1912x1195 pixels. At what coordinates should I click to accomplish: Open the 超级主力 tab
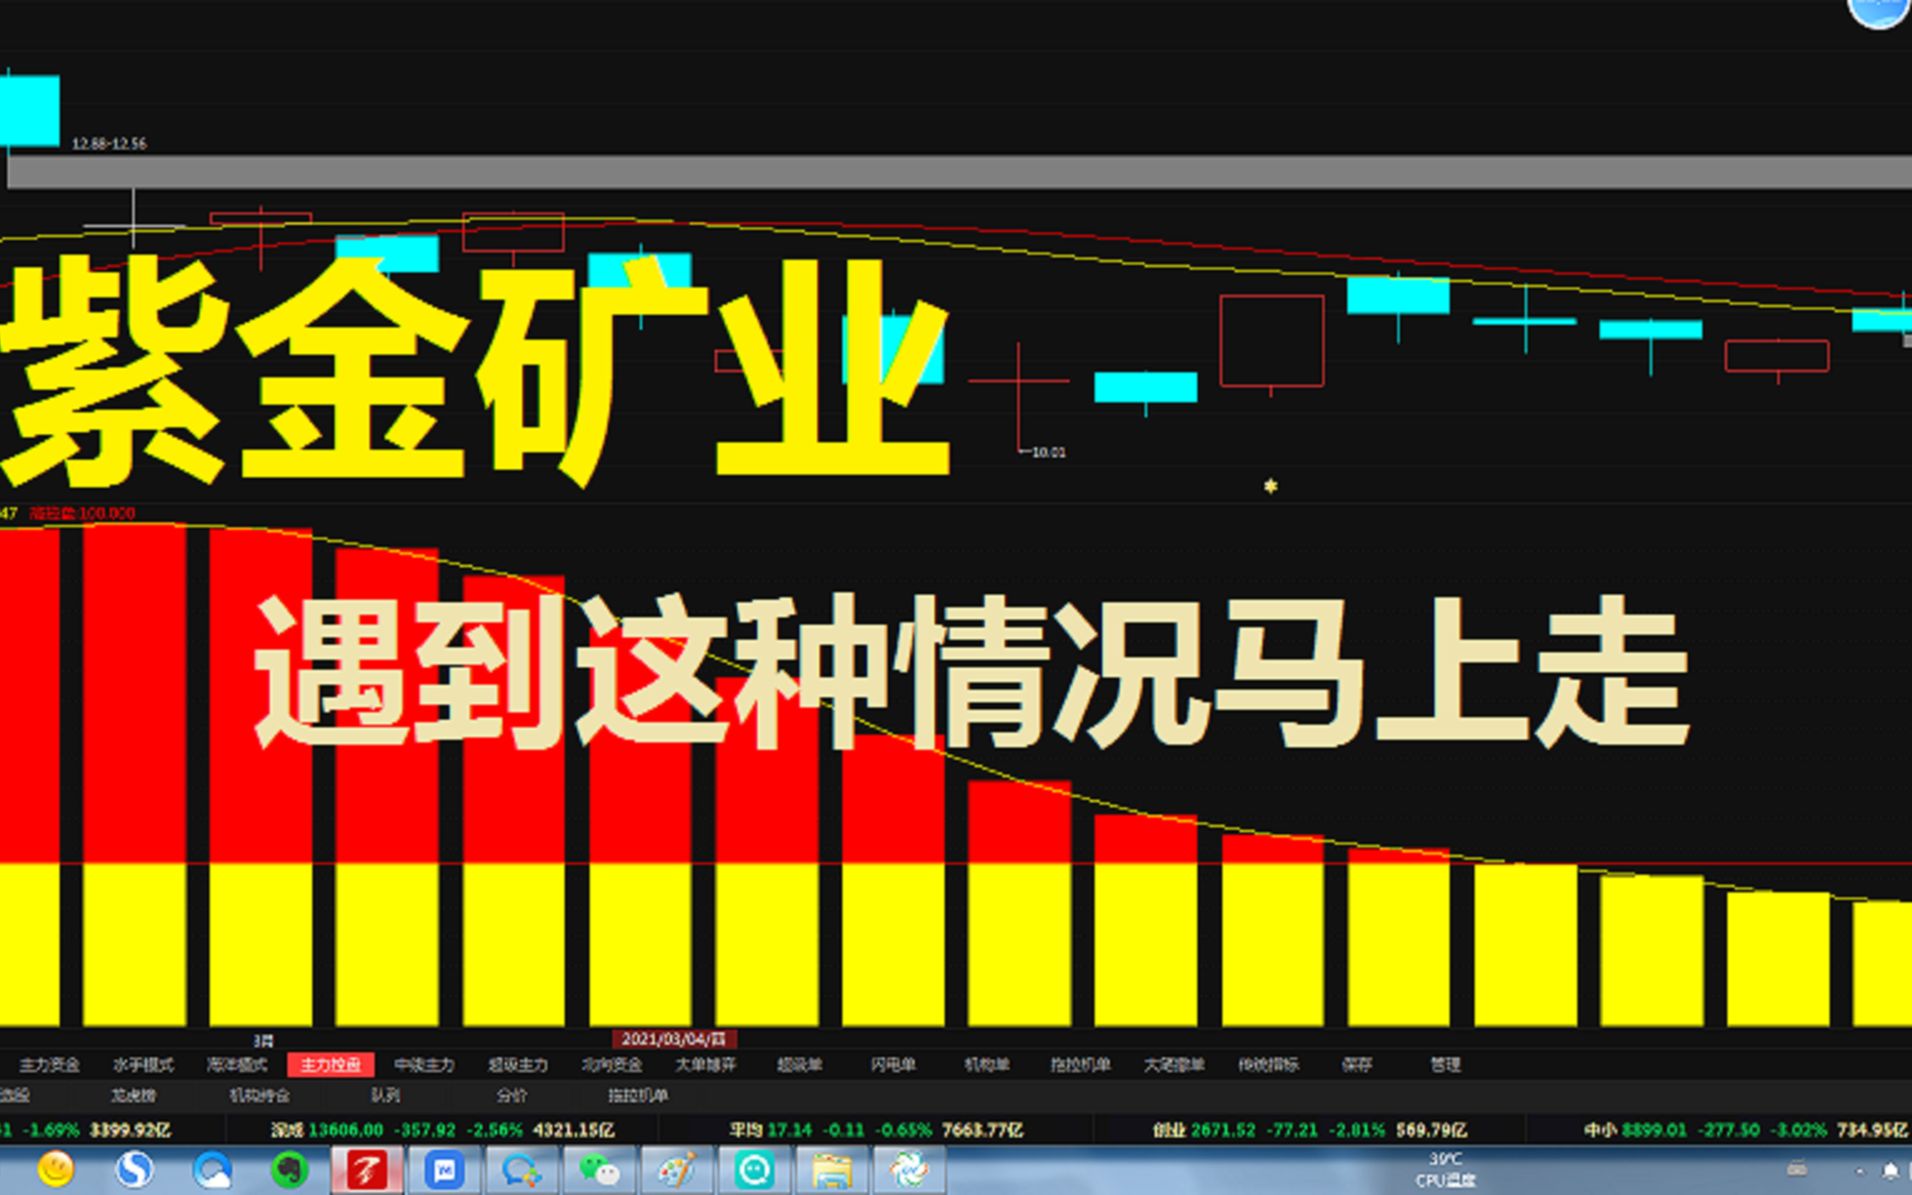click(518, 1065)
